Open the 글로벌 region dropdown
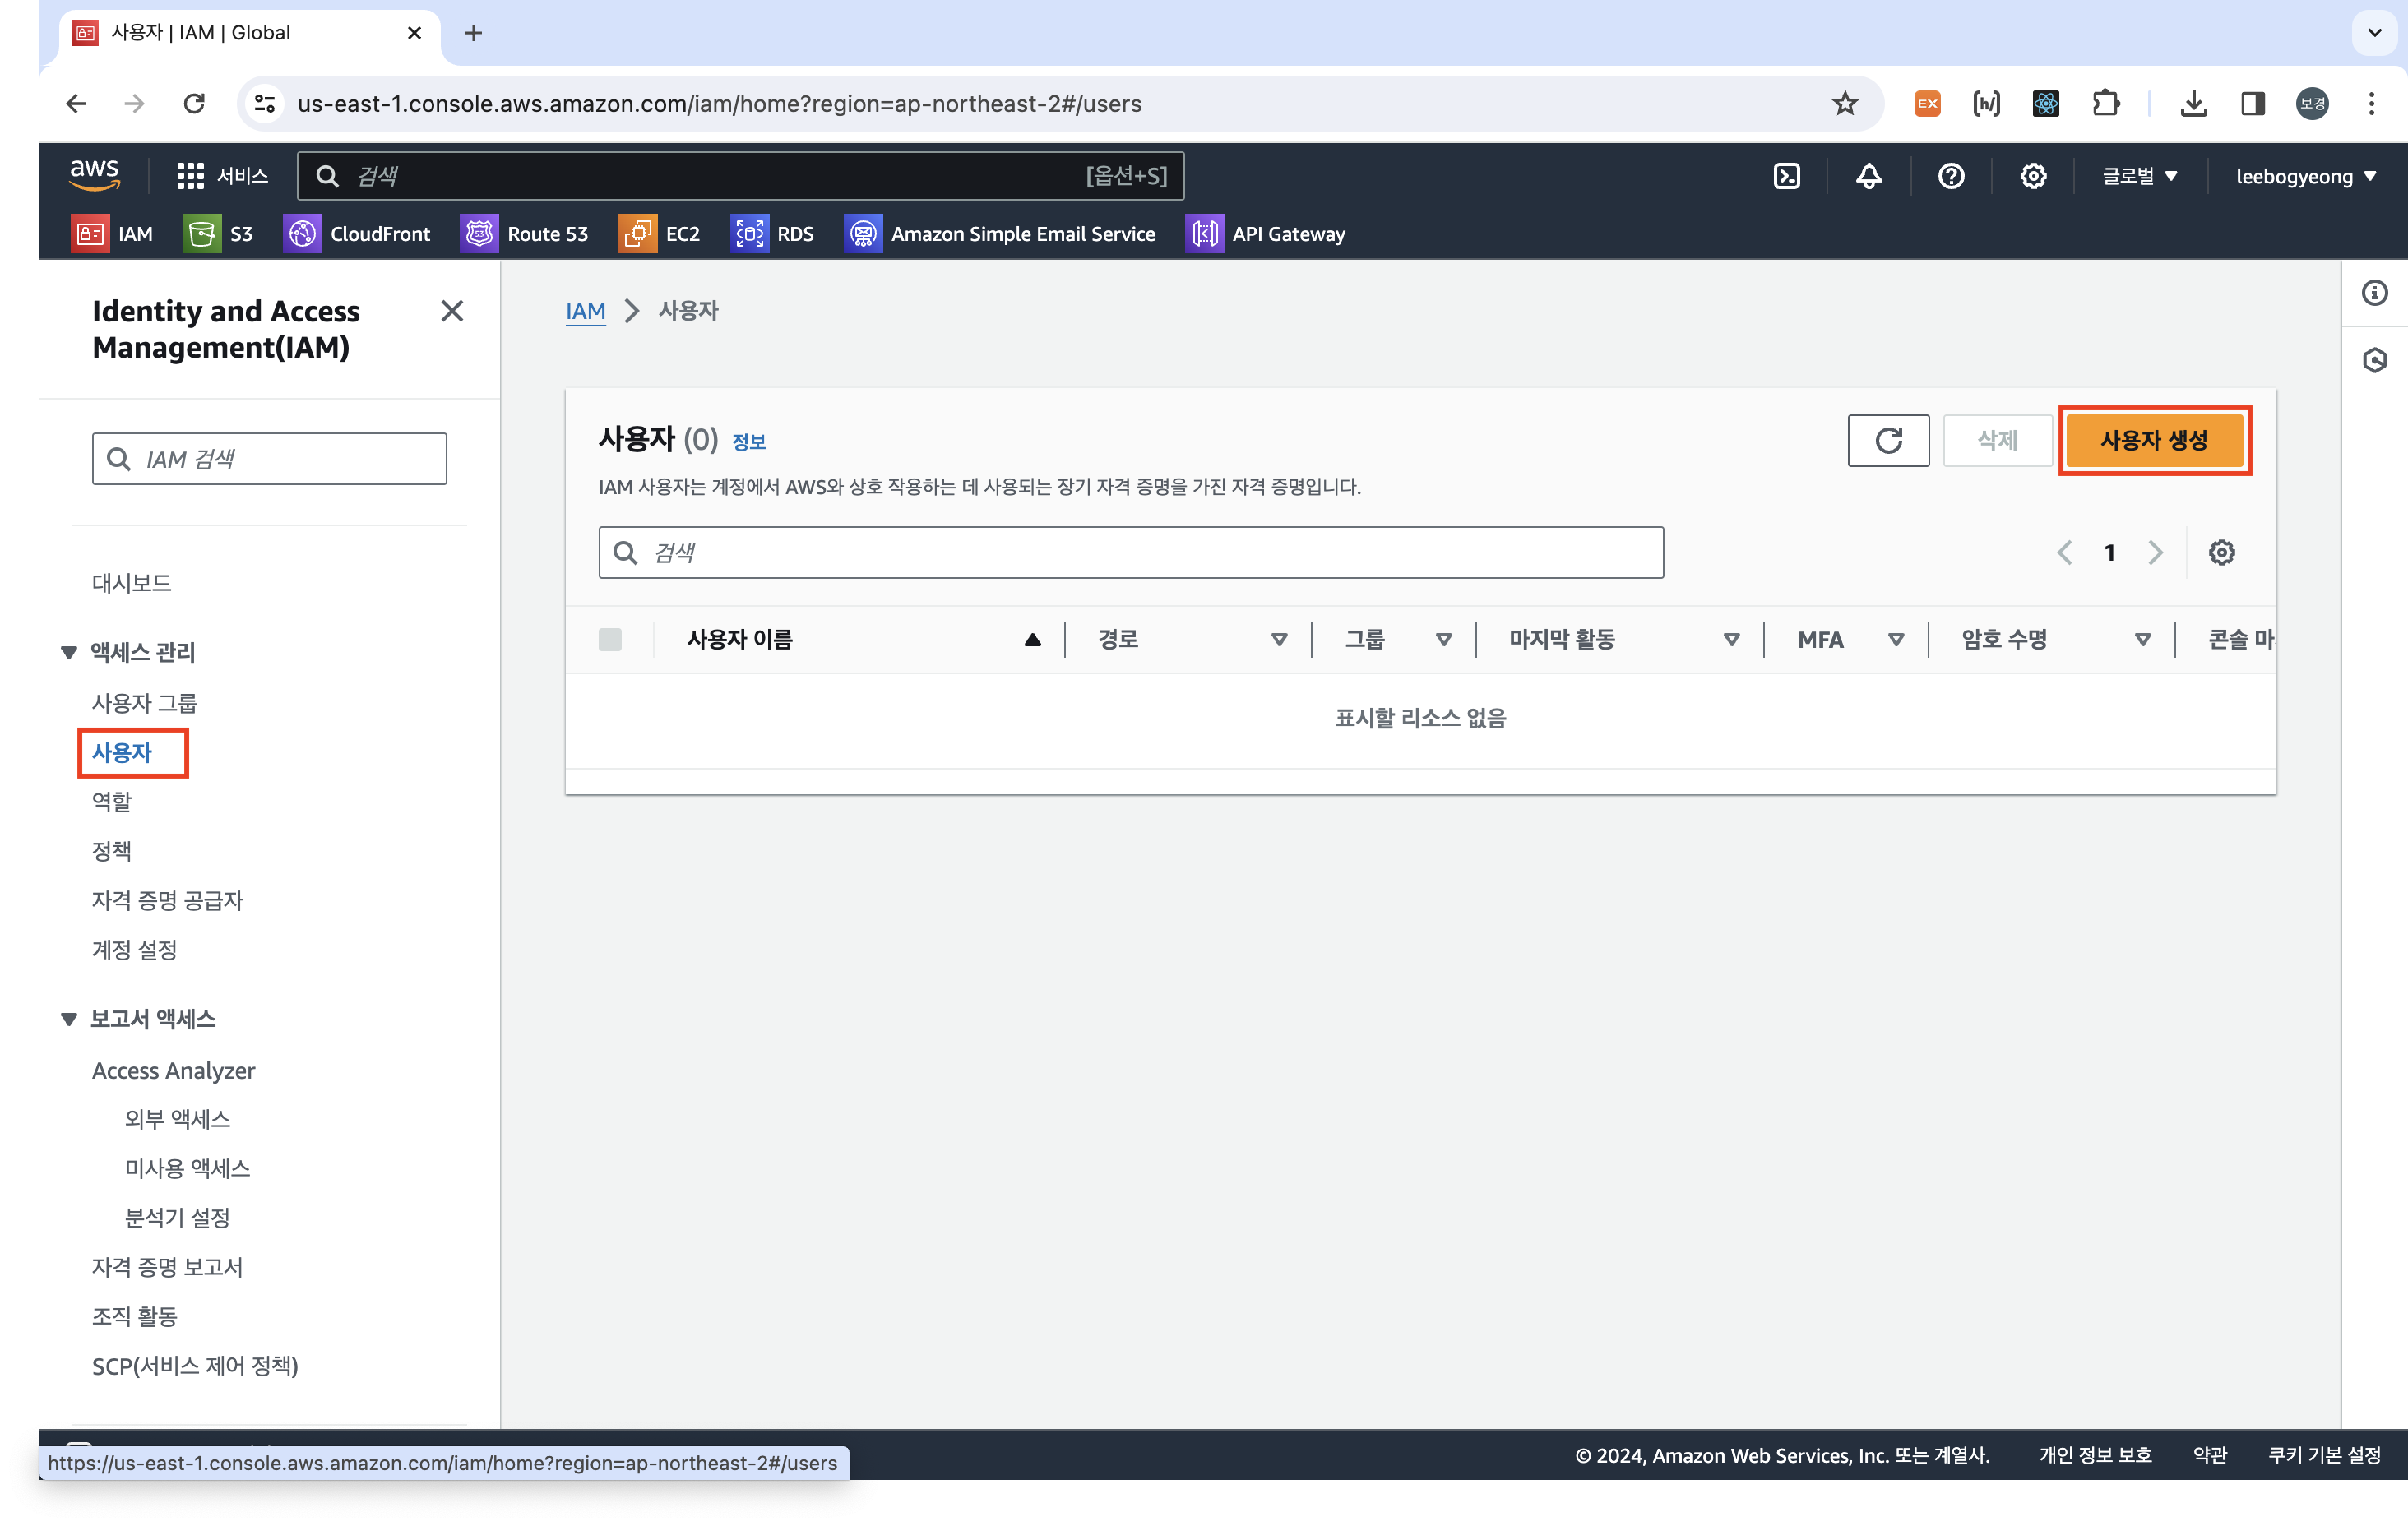The width and height of the screenshot is (2408, 1526). [2139, 176]
